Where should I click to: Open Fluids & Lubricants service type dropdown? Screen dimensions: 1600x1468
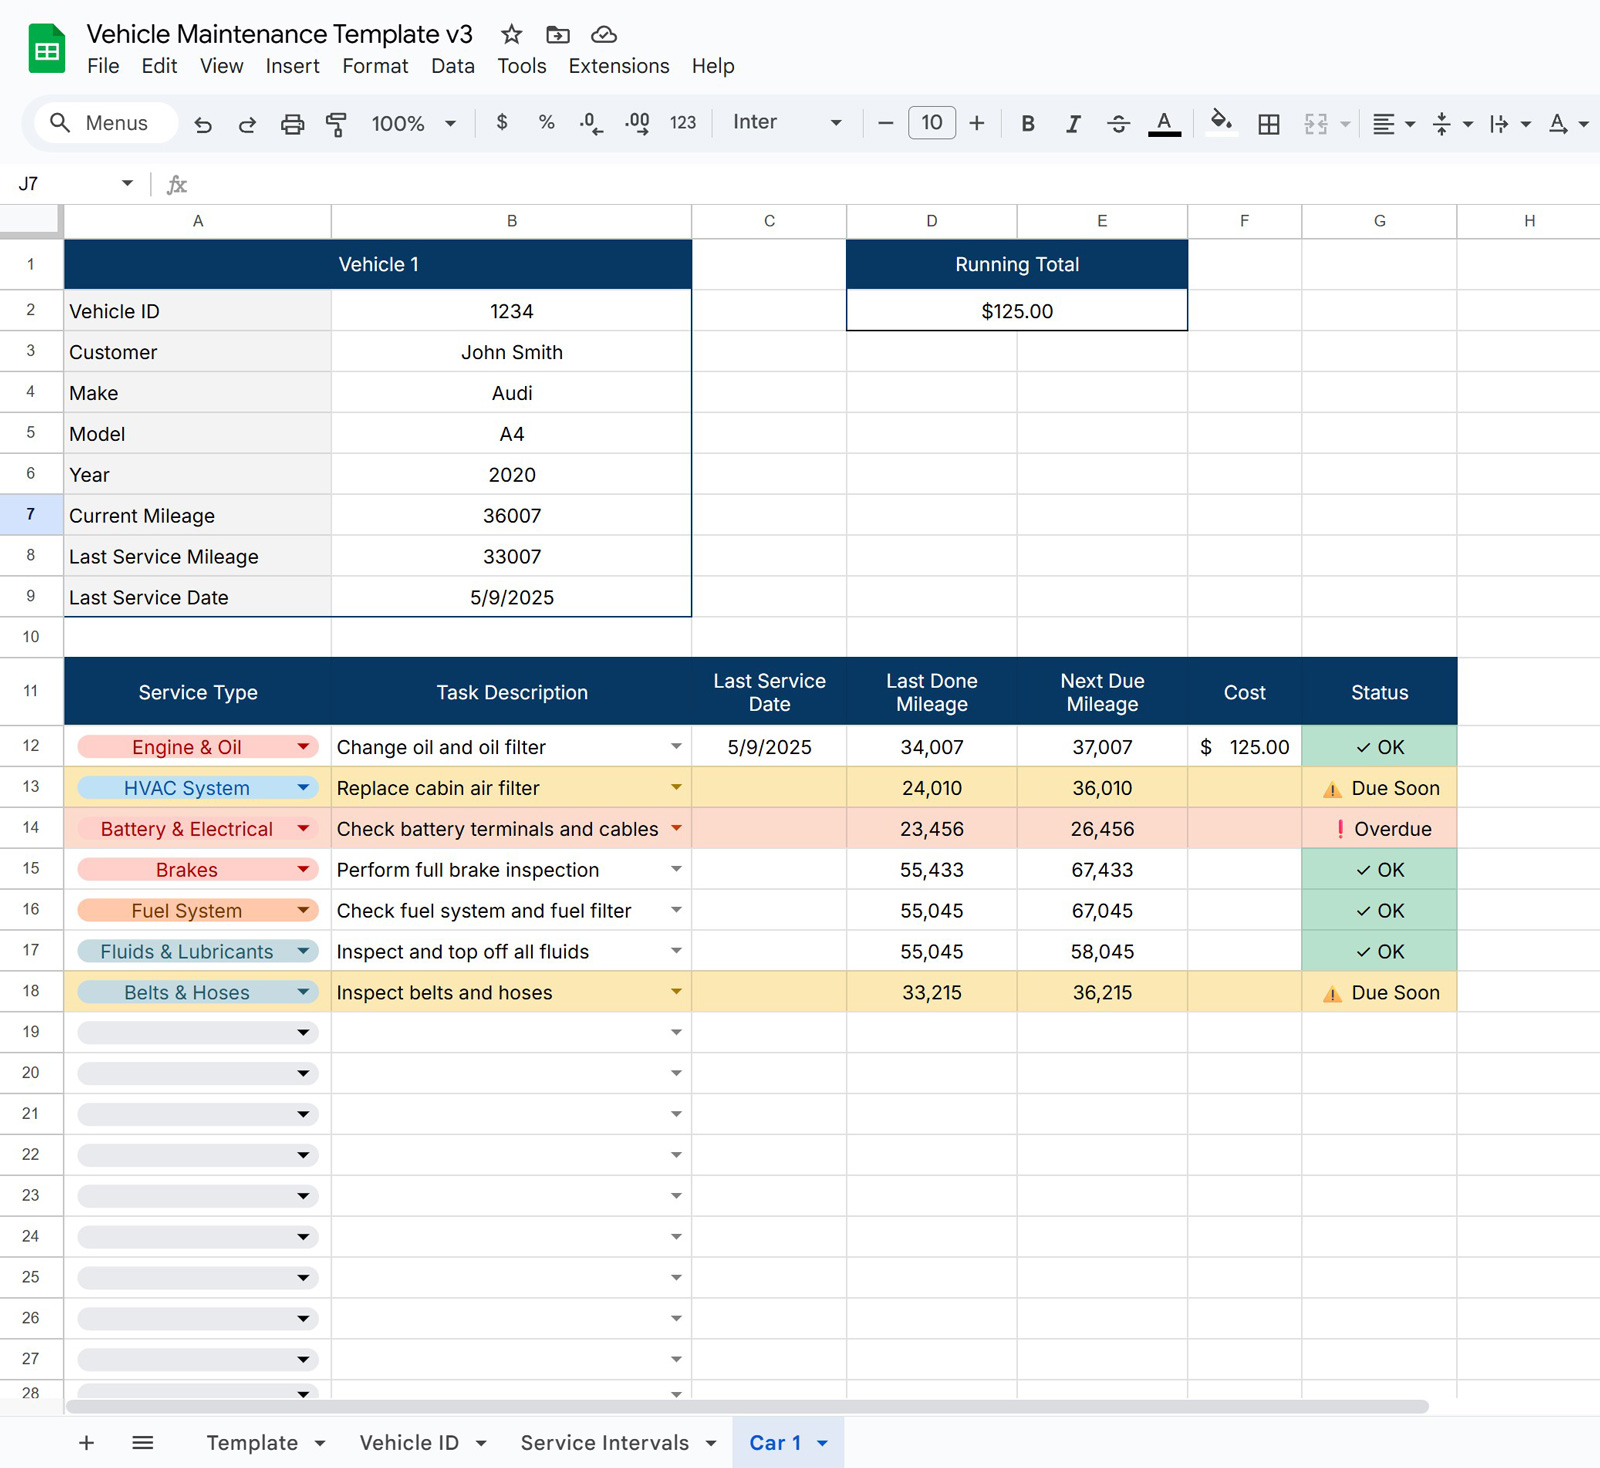point(303,951)
